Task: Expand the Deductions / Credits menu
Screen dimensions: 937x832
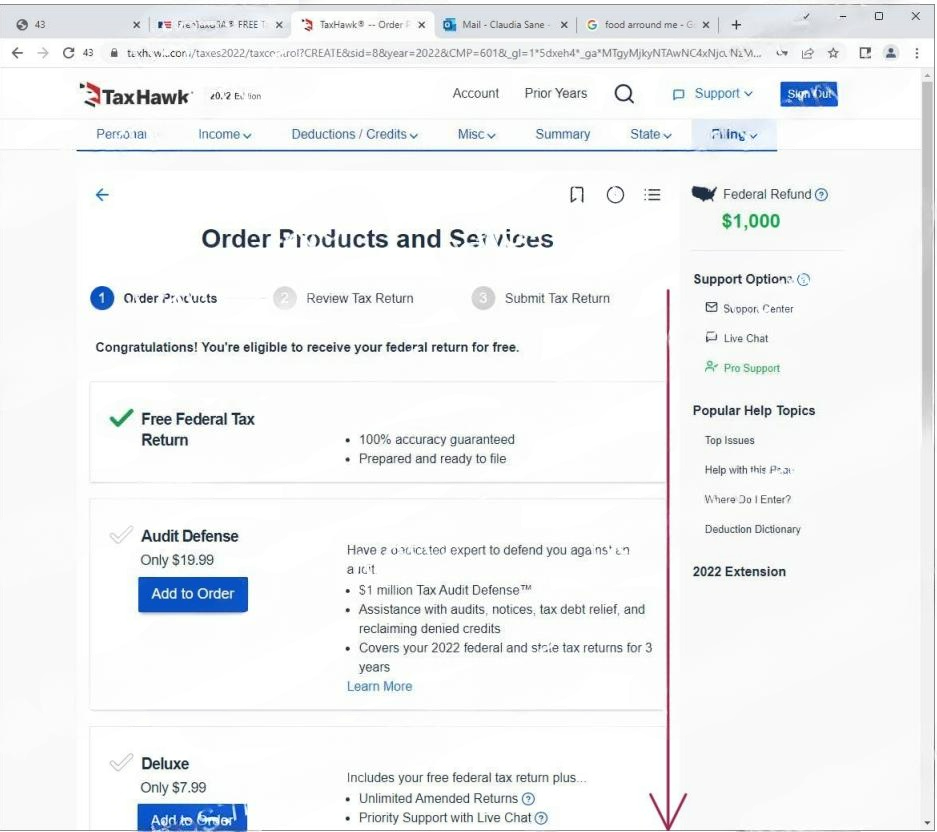Action: point(354,134)
